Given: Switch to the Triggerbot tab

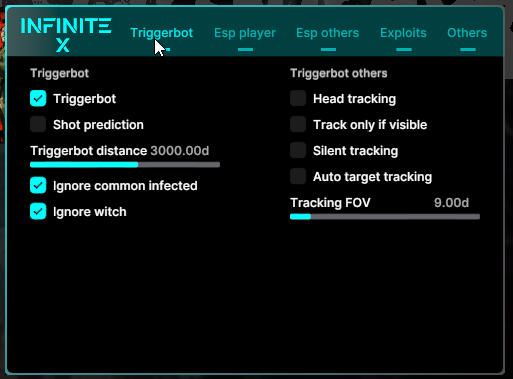Looking at the screenshot, I should coord(161,33).
